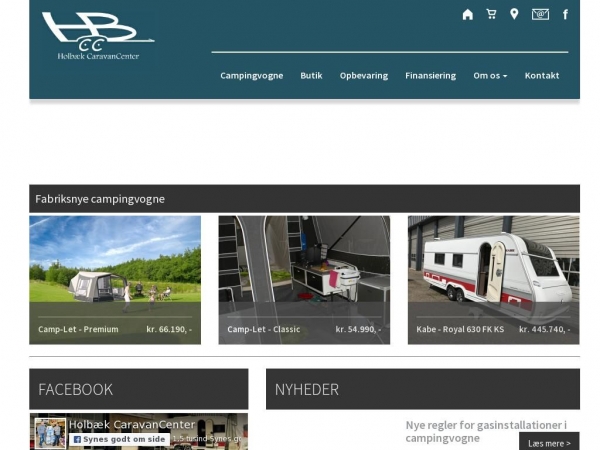Navigate to Kontakt page
Image resolution: width=600 pixels, height=450 pixels.
coord(542,75)
